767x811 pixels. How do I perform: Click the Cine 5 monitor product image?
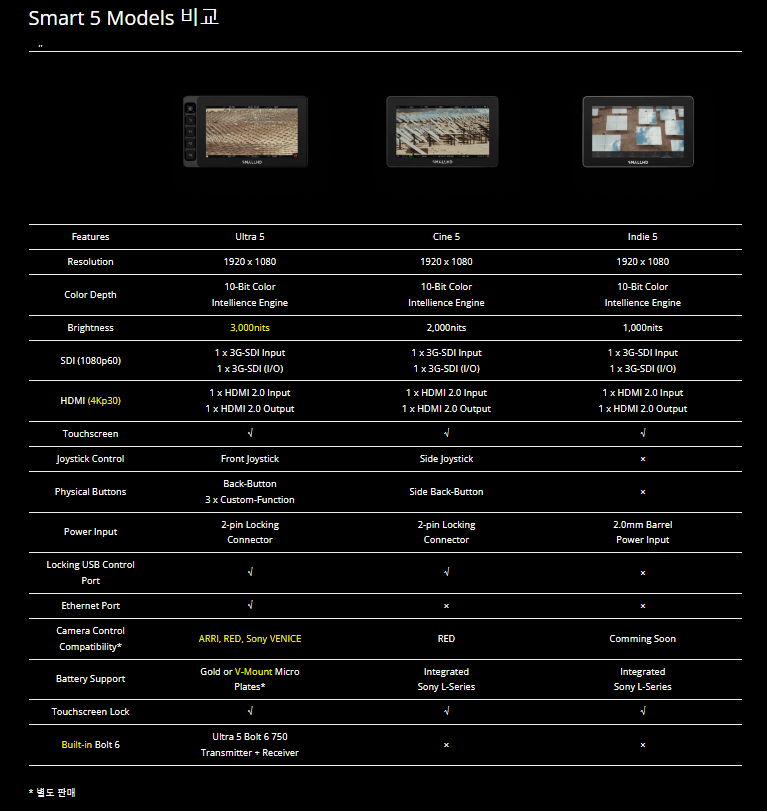click(442, 131)
